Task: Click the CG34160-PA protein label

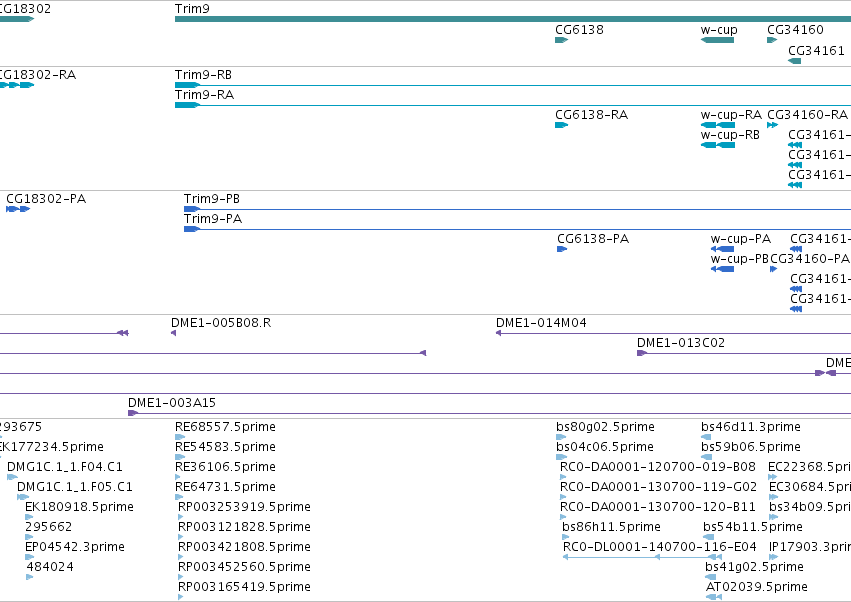Action: 810,259
